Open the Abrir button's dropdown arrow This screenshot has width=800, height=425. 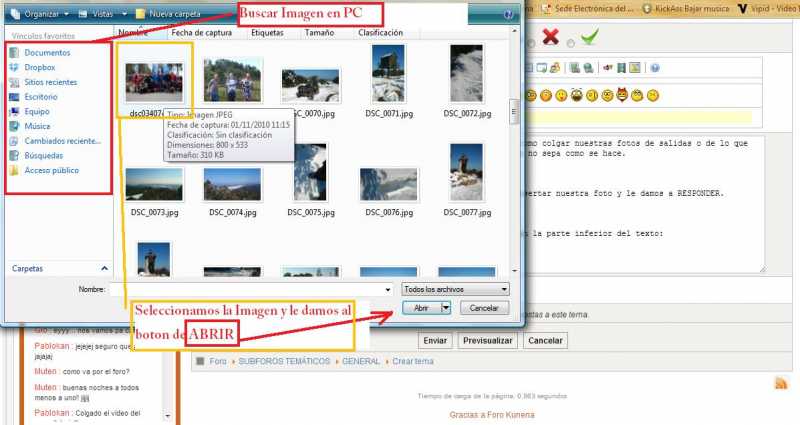[445, 308]
